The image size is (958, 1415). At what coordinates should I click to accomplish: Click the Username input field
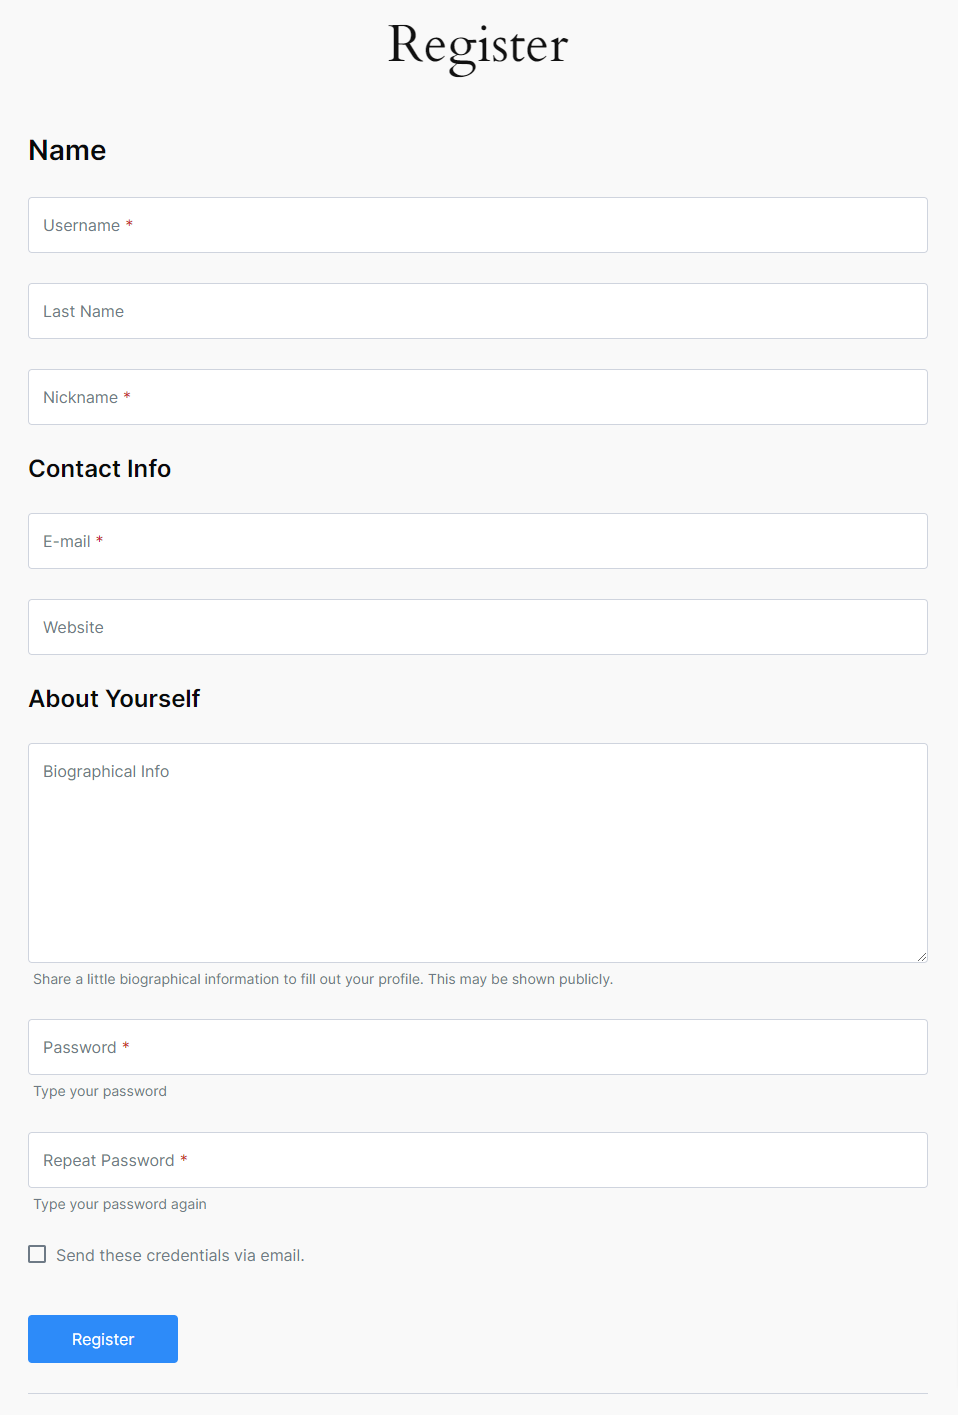click(x=478, y=225)
